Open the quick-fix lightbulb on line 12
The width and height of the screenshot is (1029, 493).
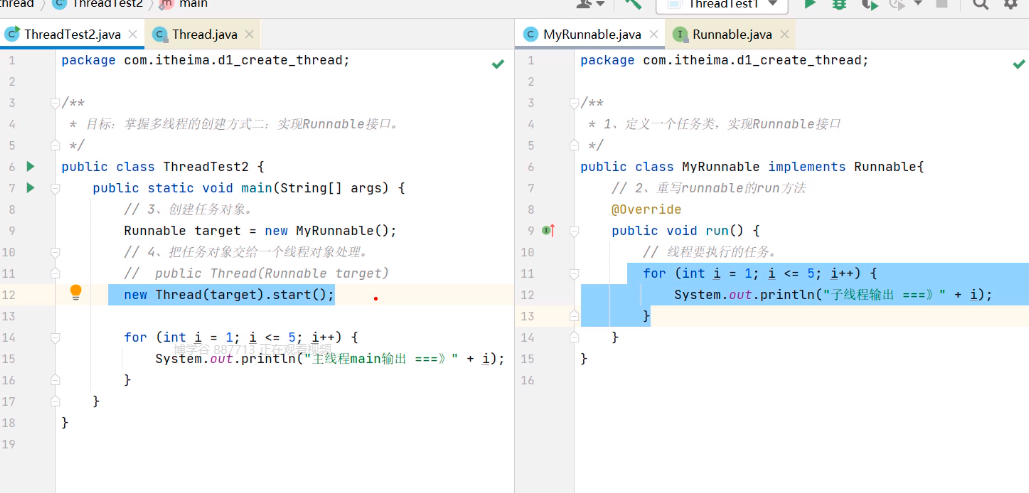click(76, 293)
